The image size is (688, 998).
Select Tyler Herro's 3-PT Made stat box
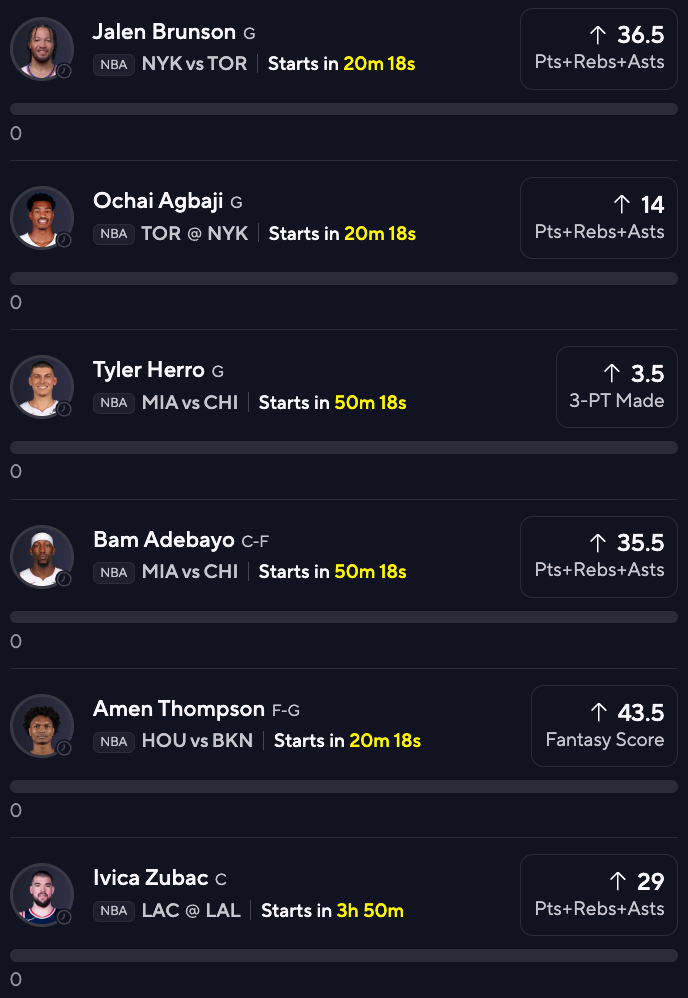point(616,387)
